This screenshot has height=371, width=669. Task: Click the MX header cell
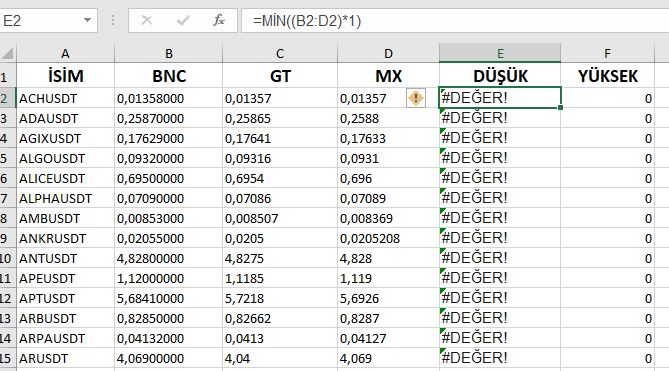pyautogui.click(x=388, y=76)
